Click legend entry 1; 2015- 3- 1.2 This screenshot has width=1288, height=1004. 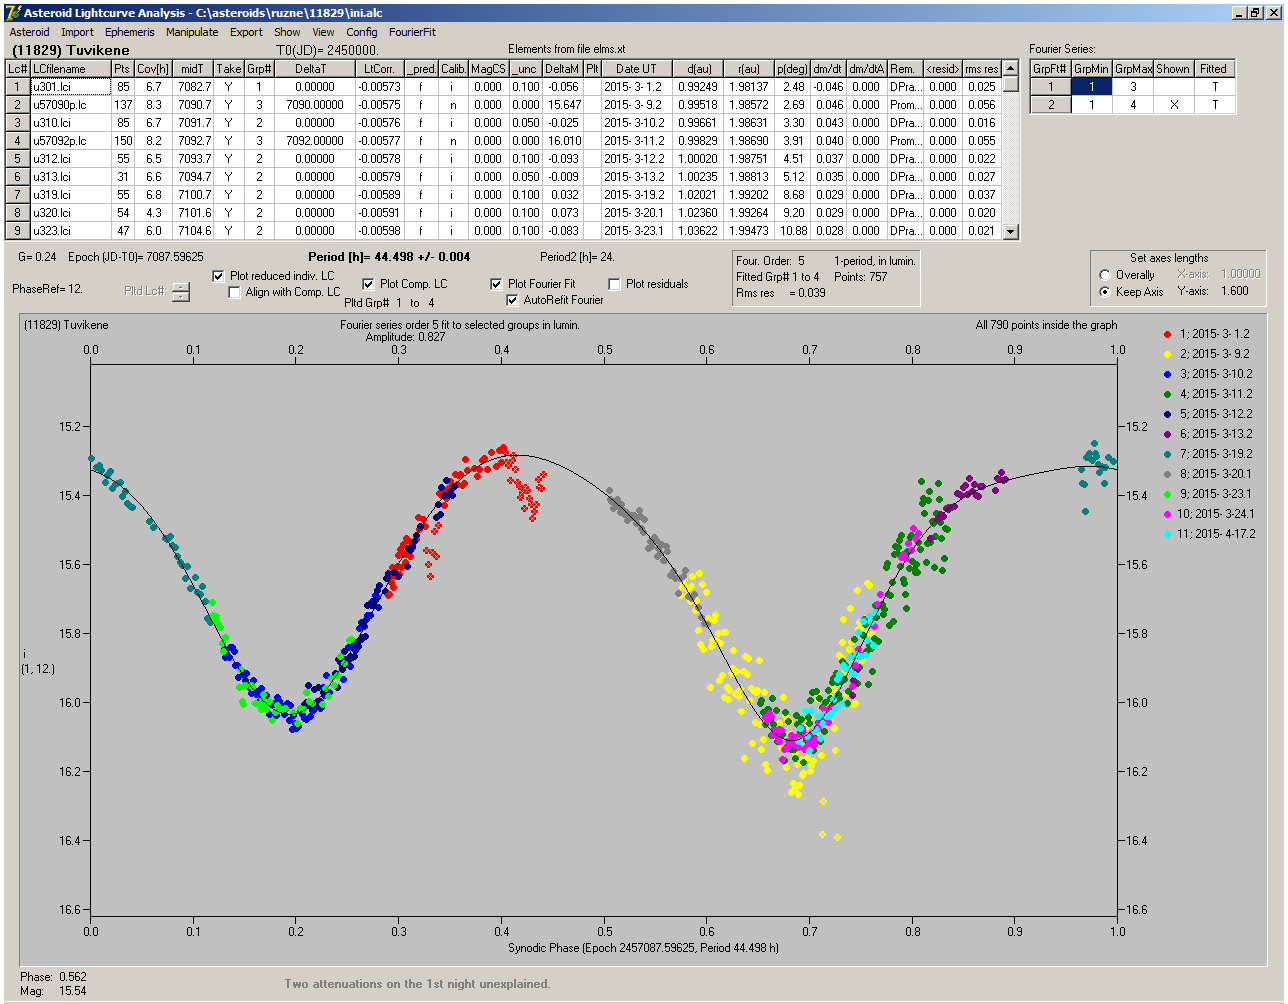click(x=1208, y=334)
